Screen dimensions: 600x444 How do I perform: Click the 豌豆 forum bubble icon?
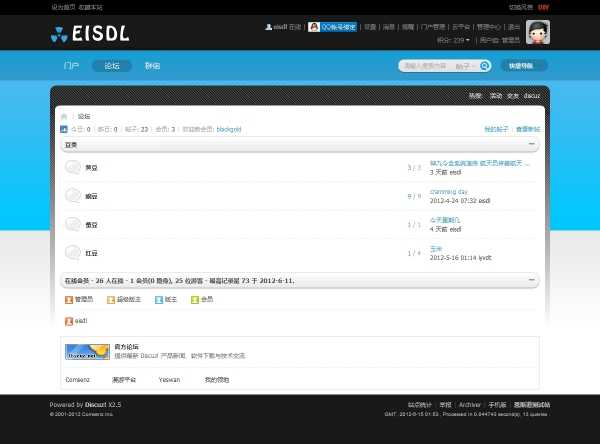pos(72,196)
